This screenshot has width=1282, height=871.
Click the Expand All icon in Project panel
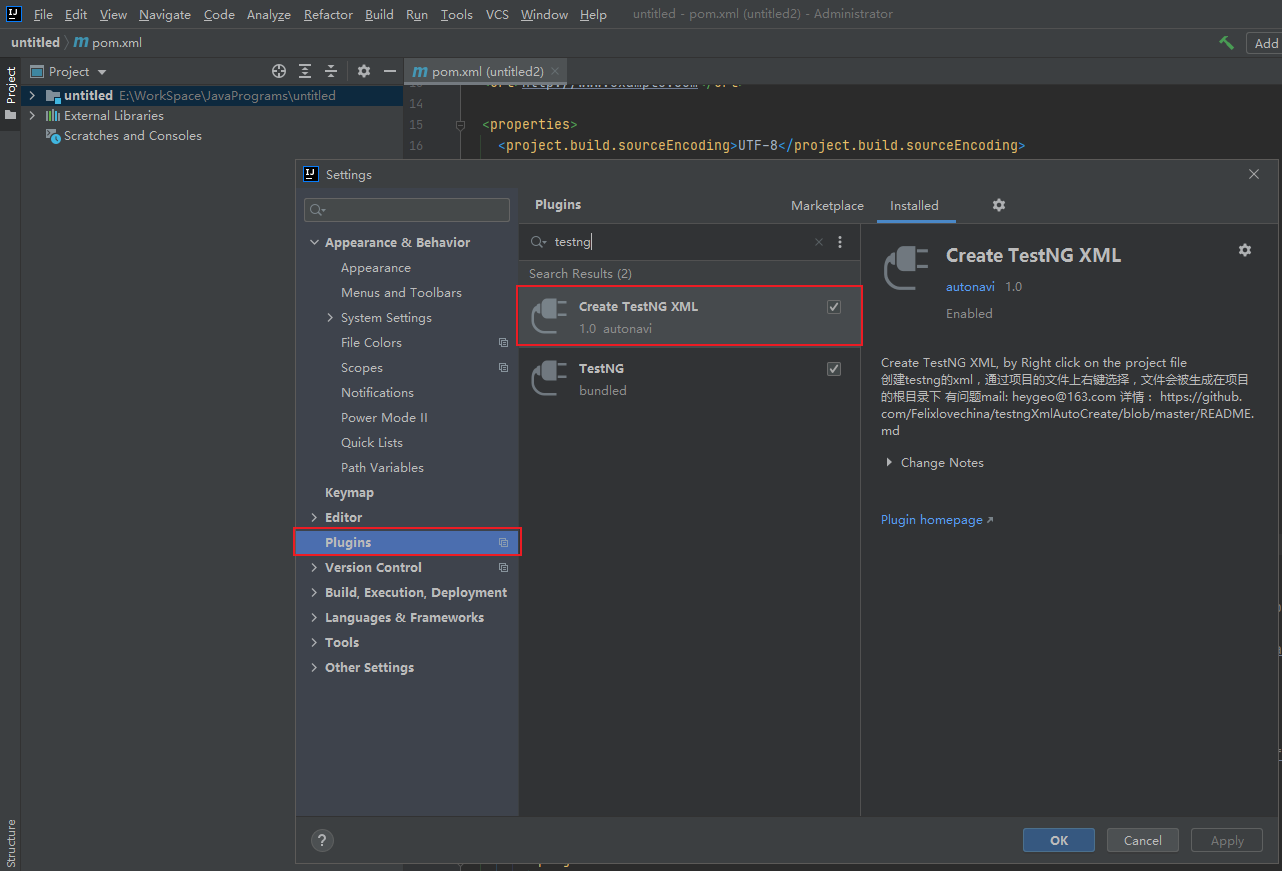point(305,71)
